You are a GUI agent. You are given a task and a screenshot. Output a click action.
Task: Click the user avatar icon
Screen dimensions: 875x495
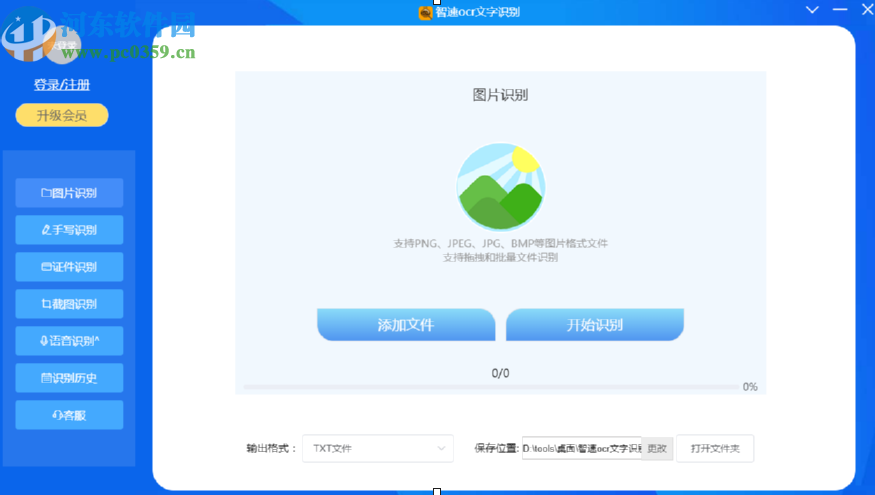click(x=62, y=45)
